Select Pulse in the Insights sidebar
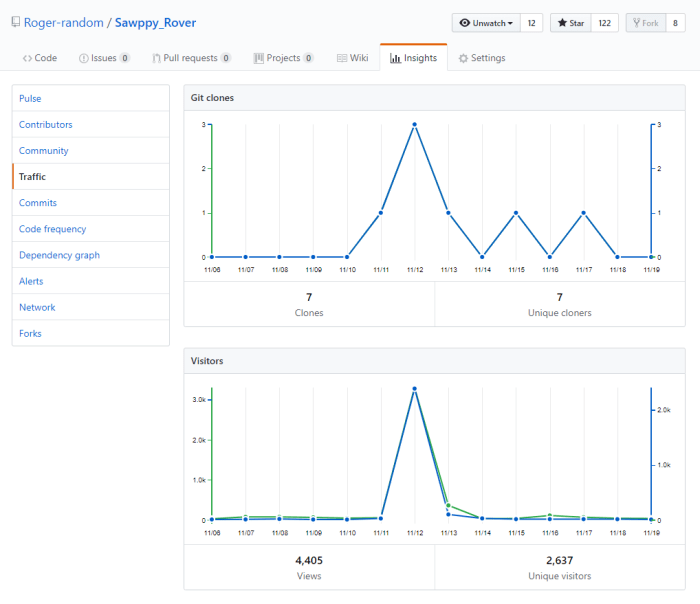 point(30,98)
